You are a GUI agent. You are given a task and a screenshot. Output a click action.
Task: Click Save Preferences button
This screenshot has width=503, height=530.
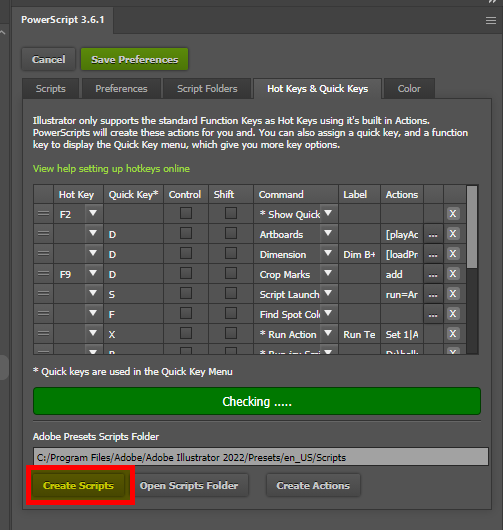[x=135, y=59]
